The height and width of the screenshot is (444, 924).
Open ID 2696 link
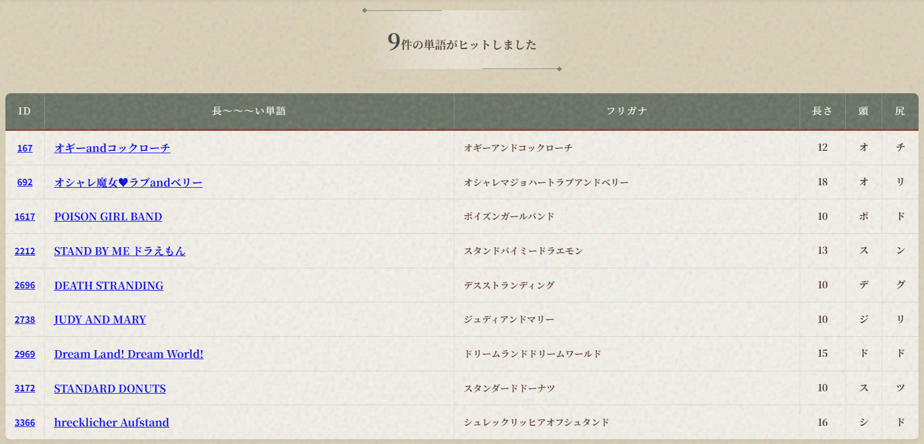(24, 285)
